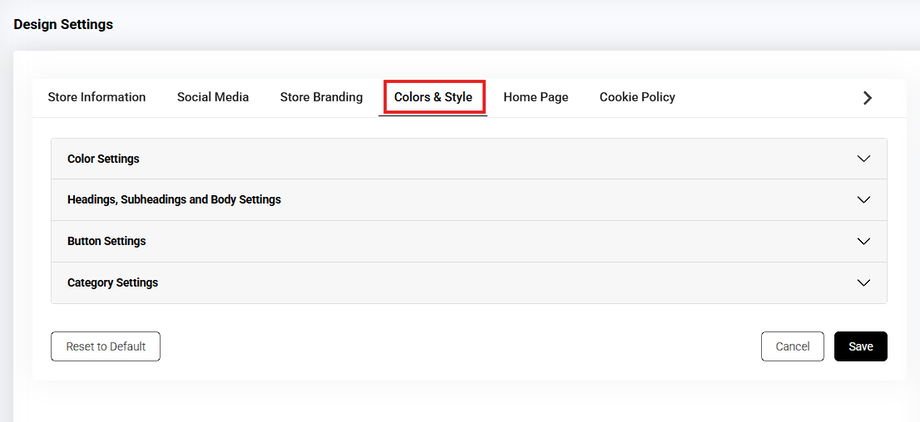Click the Color Settings section title
920x422 pixels.
coord(103,159)
